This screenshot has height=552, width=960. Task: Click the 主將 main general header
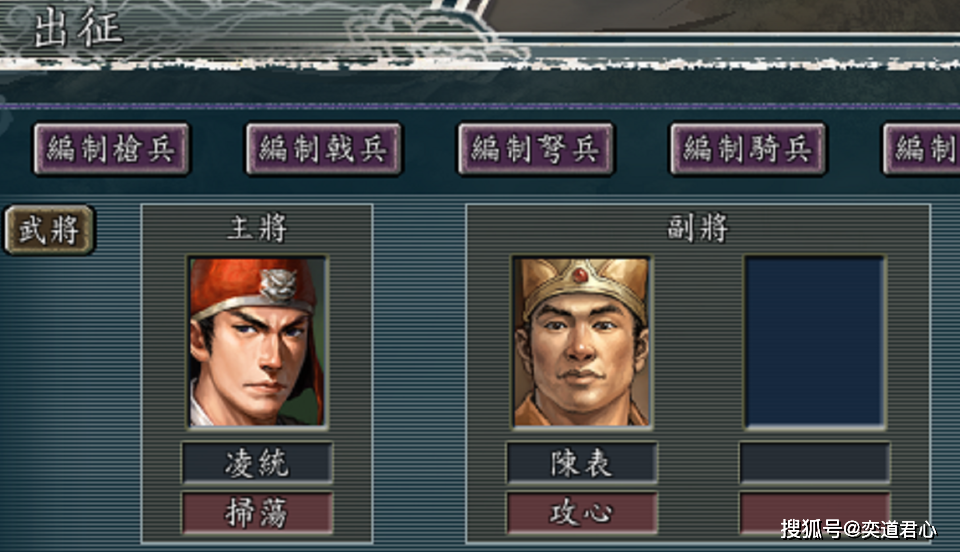pyautogui.click(x=257, y=228)
